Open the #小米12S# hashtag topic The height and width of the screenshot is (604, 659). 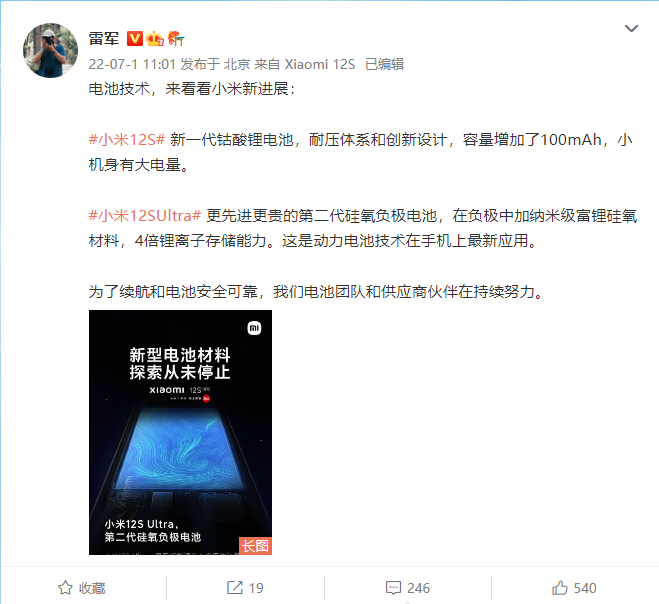[x=127, y=140]
